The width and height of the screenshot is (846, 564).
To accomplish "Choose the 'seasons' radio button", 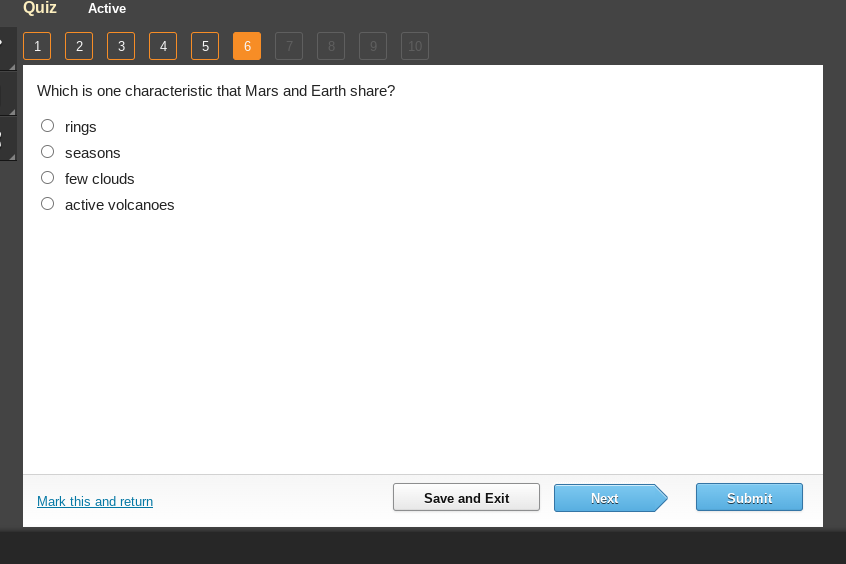I will pyautogui.click(x=47, y=152).
